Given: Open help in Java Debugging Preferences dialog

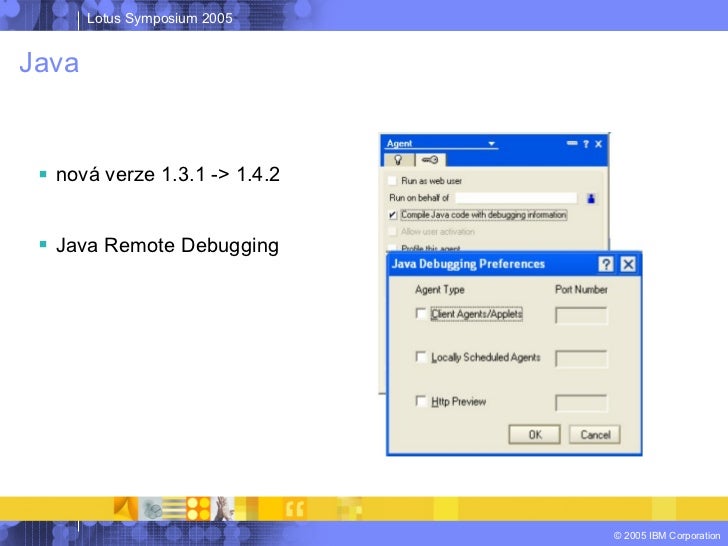Looking at the screenshot, I should pyautogui.click(x=605, y=264).
